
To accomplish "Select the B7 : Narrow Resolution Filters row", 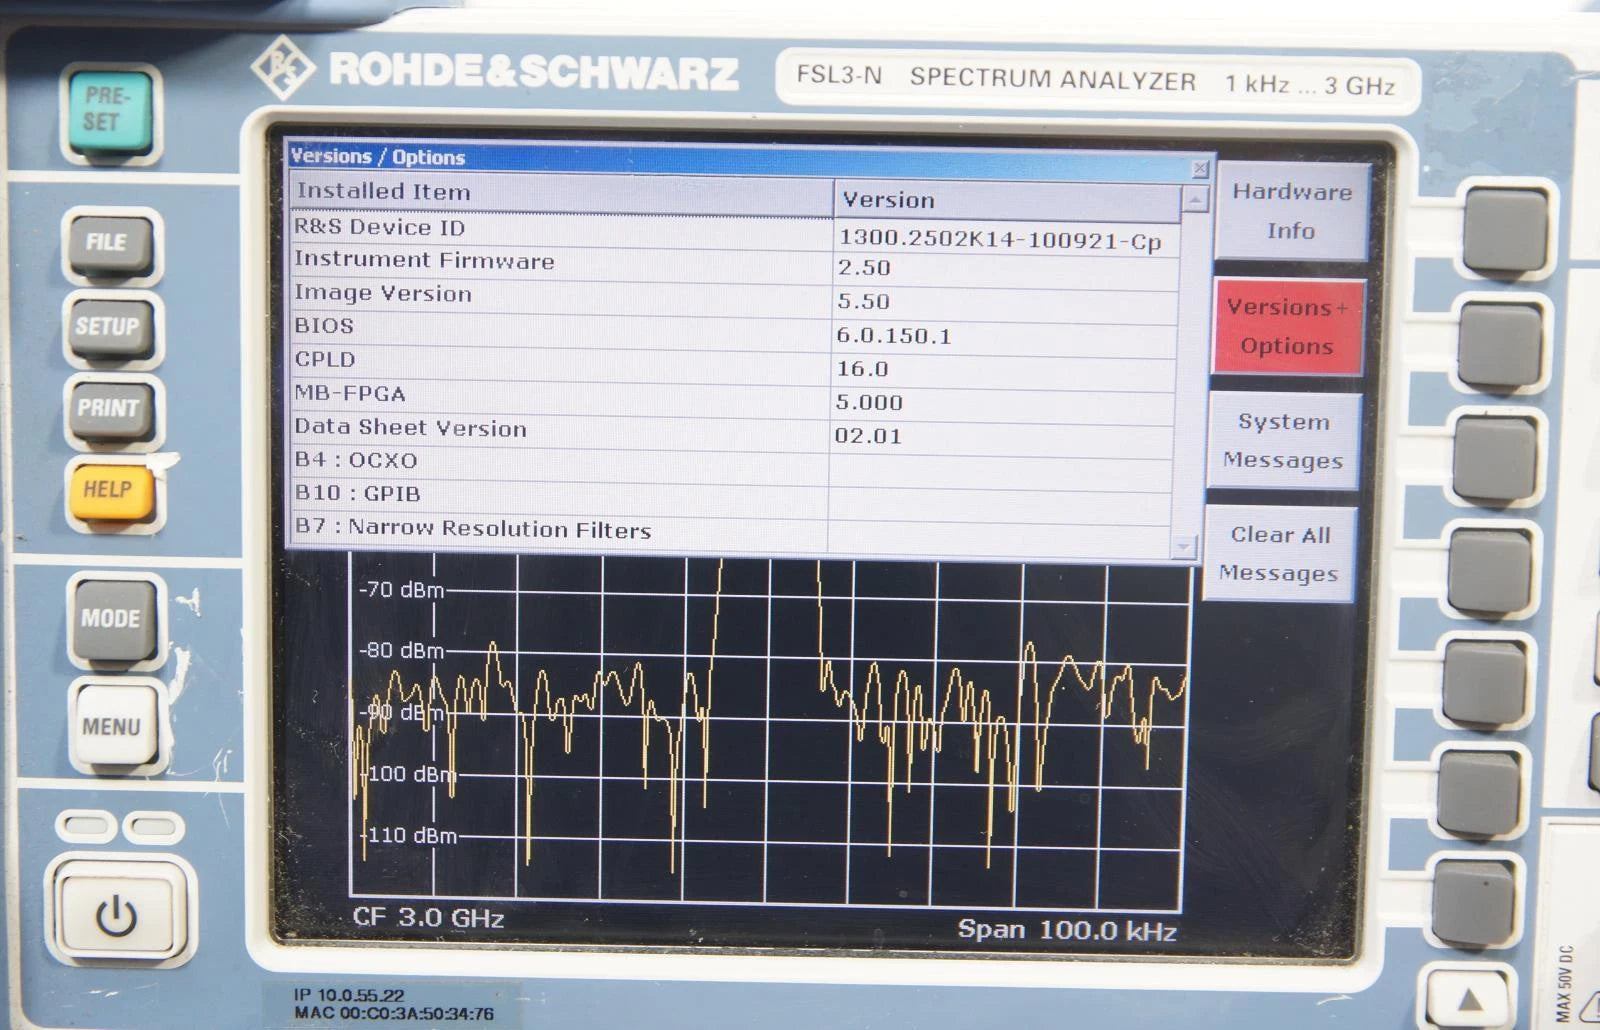I will point(730,532).
